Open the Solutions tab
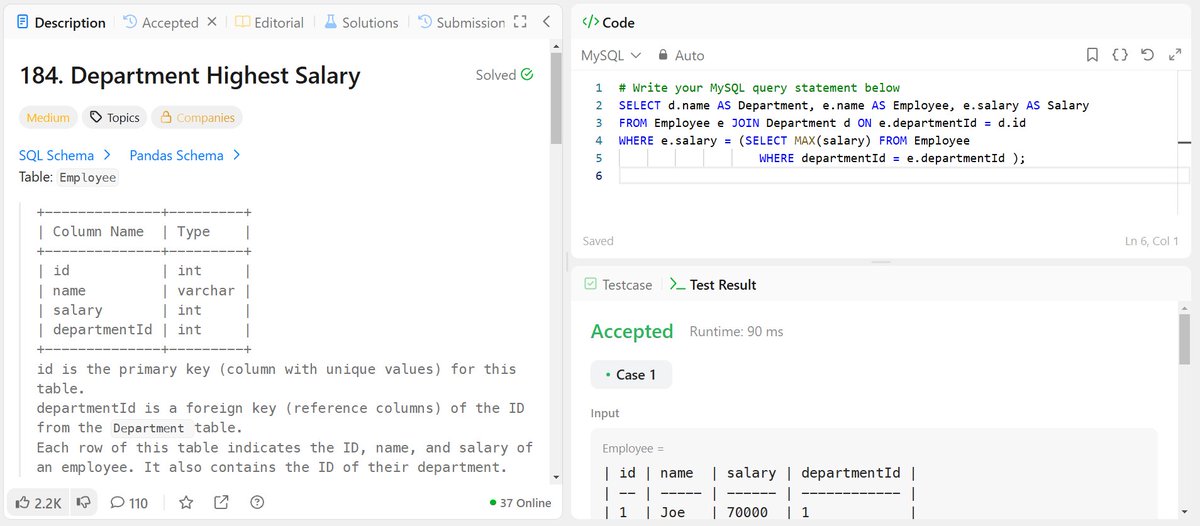The height and width of the screenshot is (526, 1200). (360, 22)
